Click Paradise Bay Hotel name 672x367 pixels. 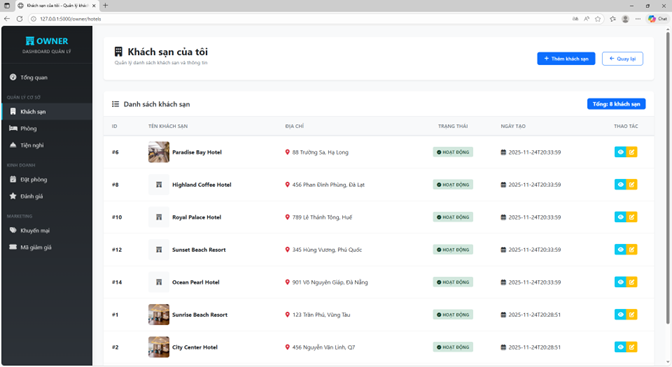(197, 152)
